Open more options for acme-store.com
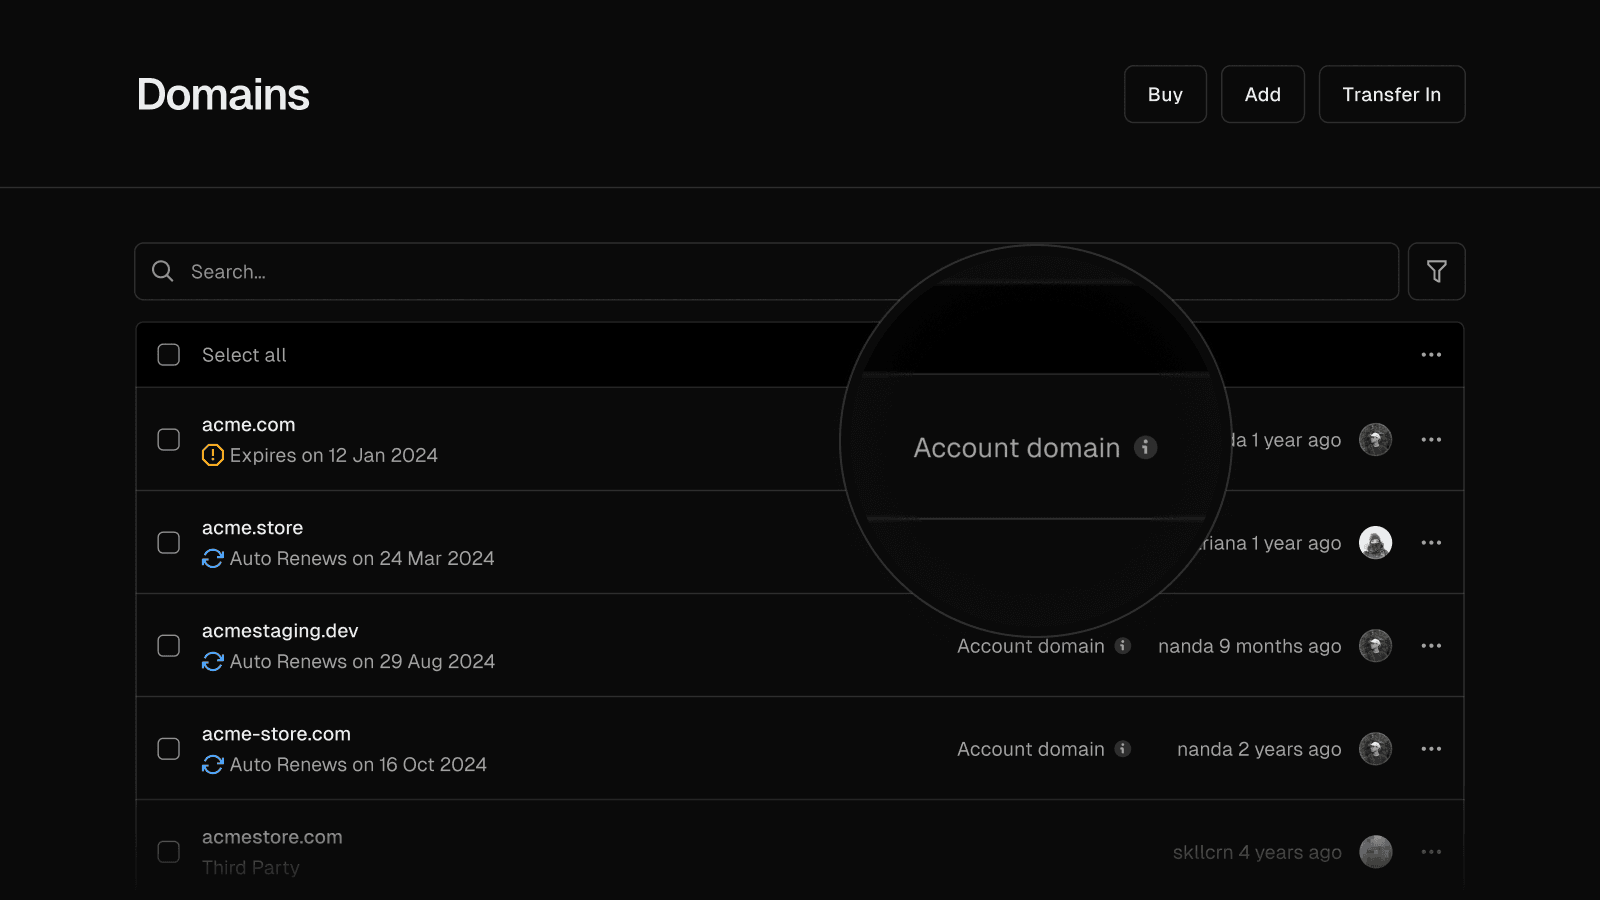The image size is (1600, 900). click(1431, 749)
